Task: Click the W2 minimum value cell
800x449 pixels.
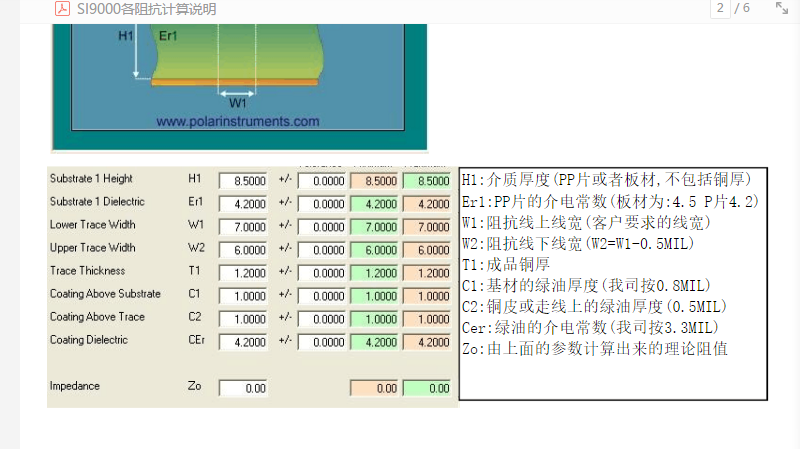Action: [374, 250]
